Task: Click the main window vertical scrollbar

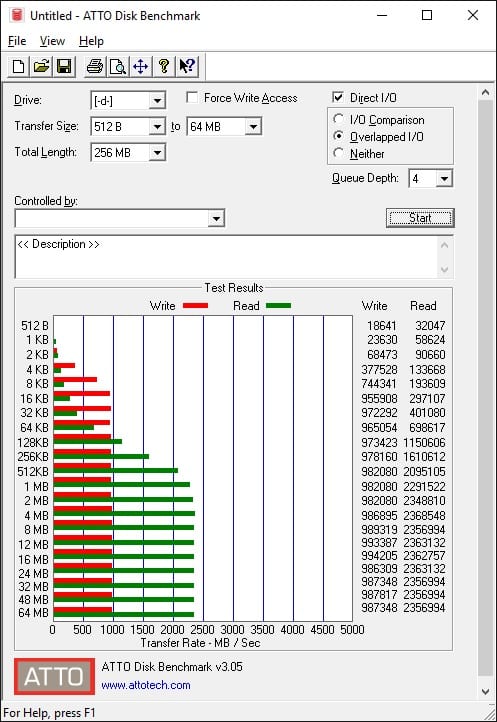Action: click(x=485, y=391)
